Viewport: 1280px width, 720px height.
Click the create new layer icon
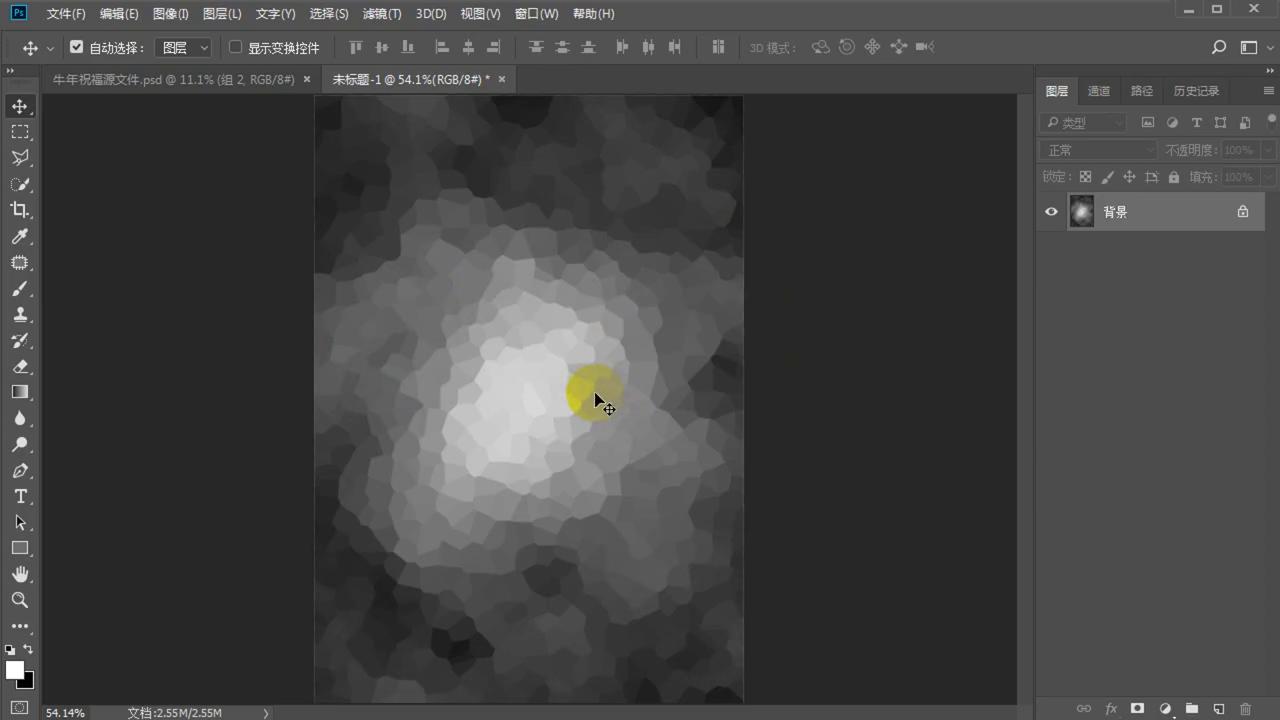(1218, 709)
